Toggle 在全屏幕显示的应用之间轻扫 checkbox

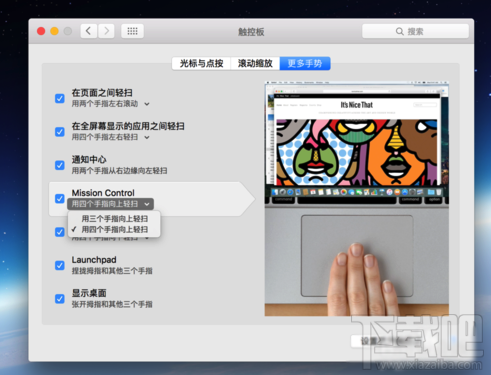click(x=60, y=132)
